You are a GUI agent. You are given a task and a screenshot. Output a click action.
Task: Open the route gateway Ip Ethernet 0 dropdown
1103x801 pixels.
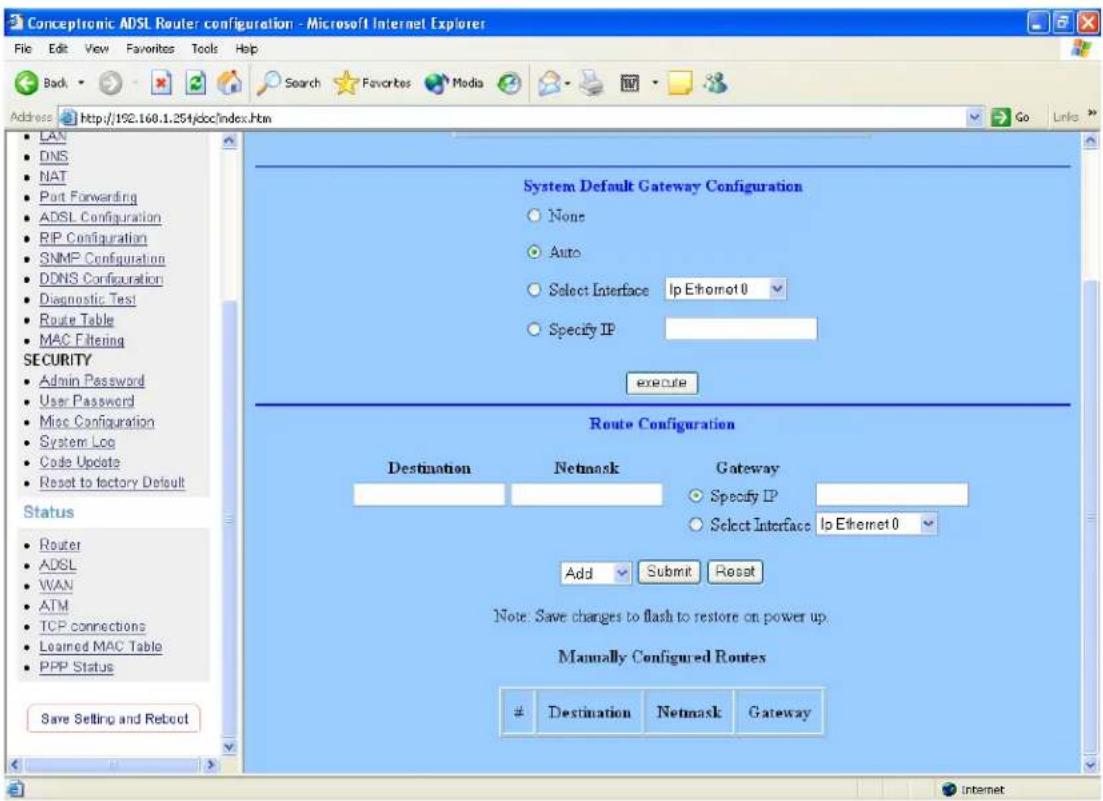pyautogui.click(x=876, y=524)
